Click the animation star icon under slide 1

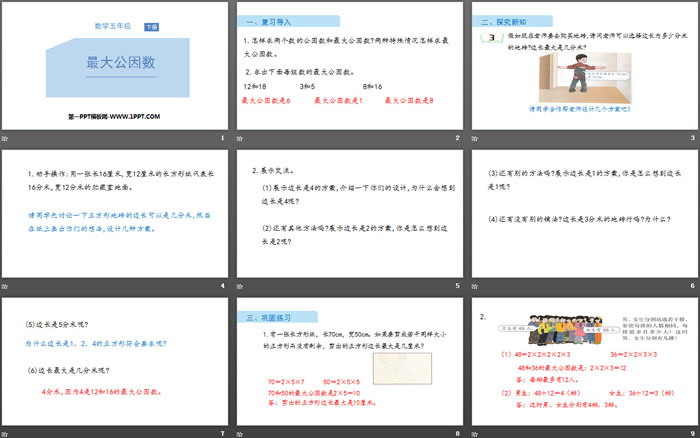7,137
